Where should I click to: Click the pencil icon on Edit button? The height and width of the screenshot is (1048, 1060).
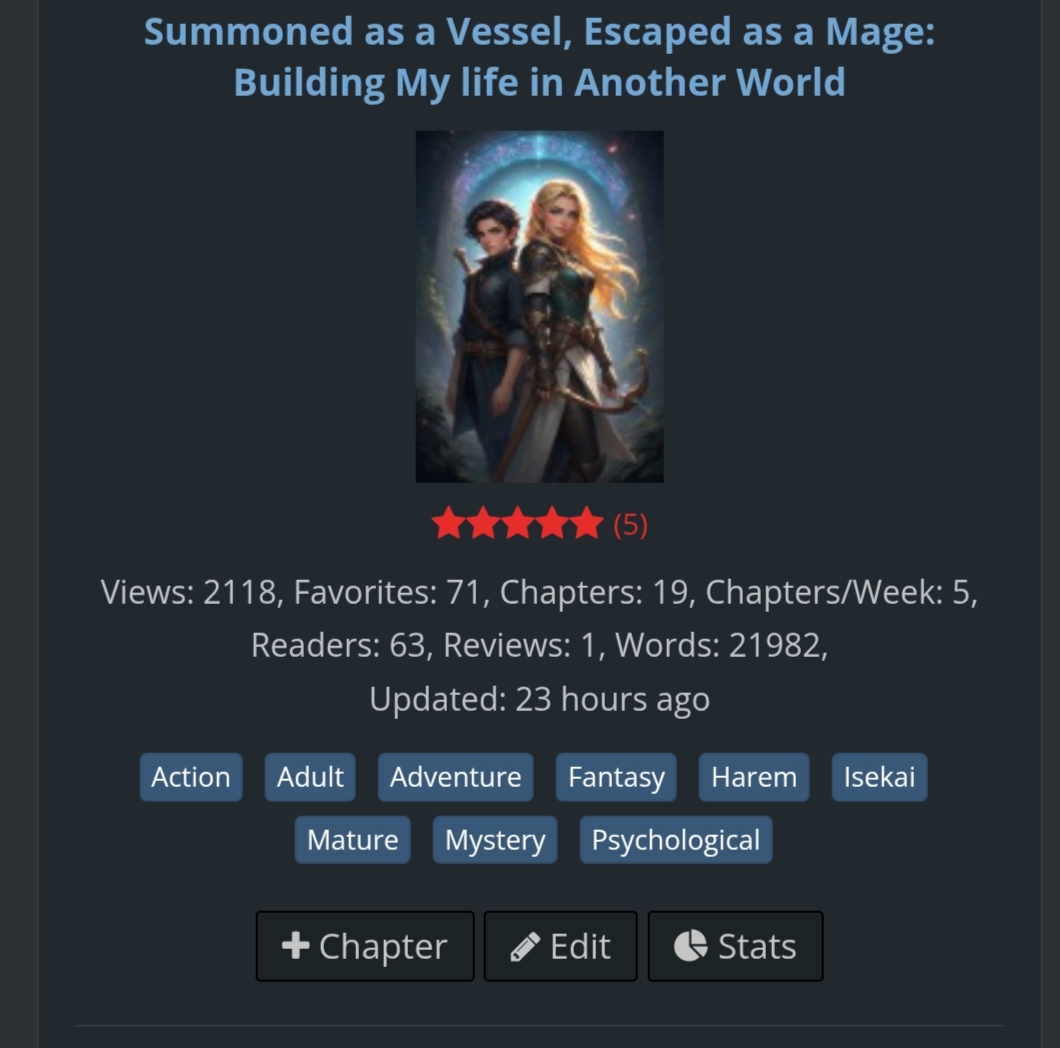[525, 947]
